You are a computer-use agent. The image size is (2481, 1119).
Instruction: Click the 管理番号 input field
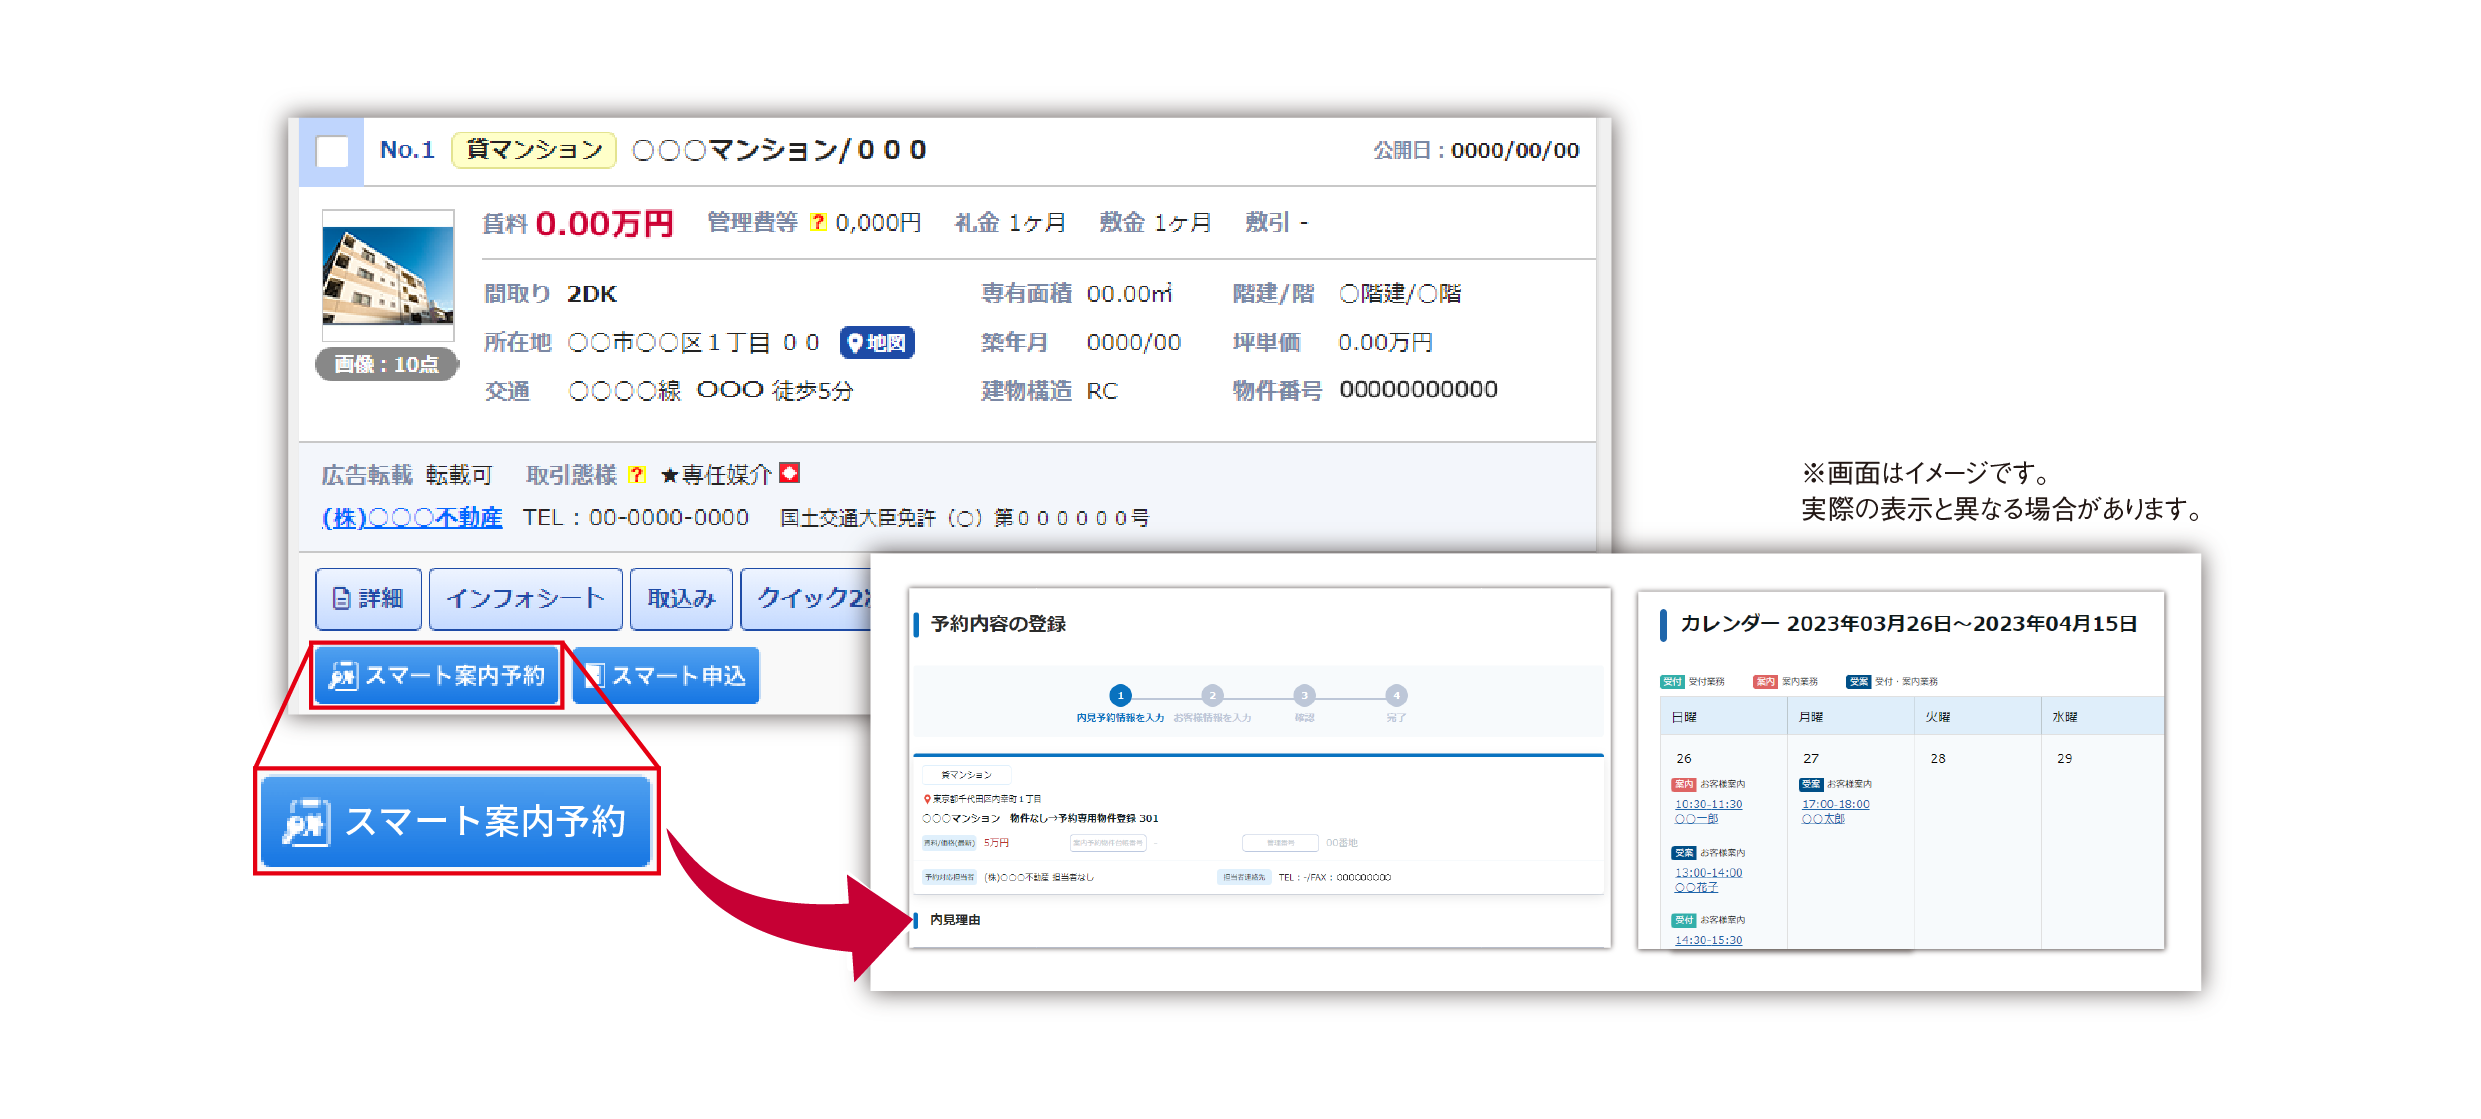tap(1280, 843)
